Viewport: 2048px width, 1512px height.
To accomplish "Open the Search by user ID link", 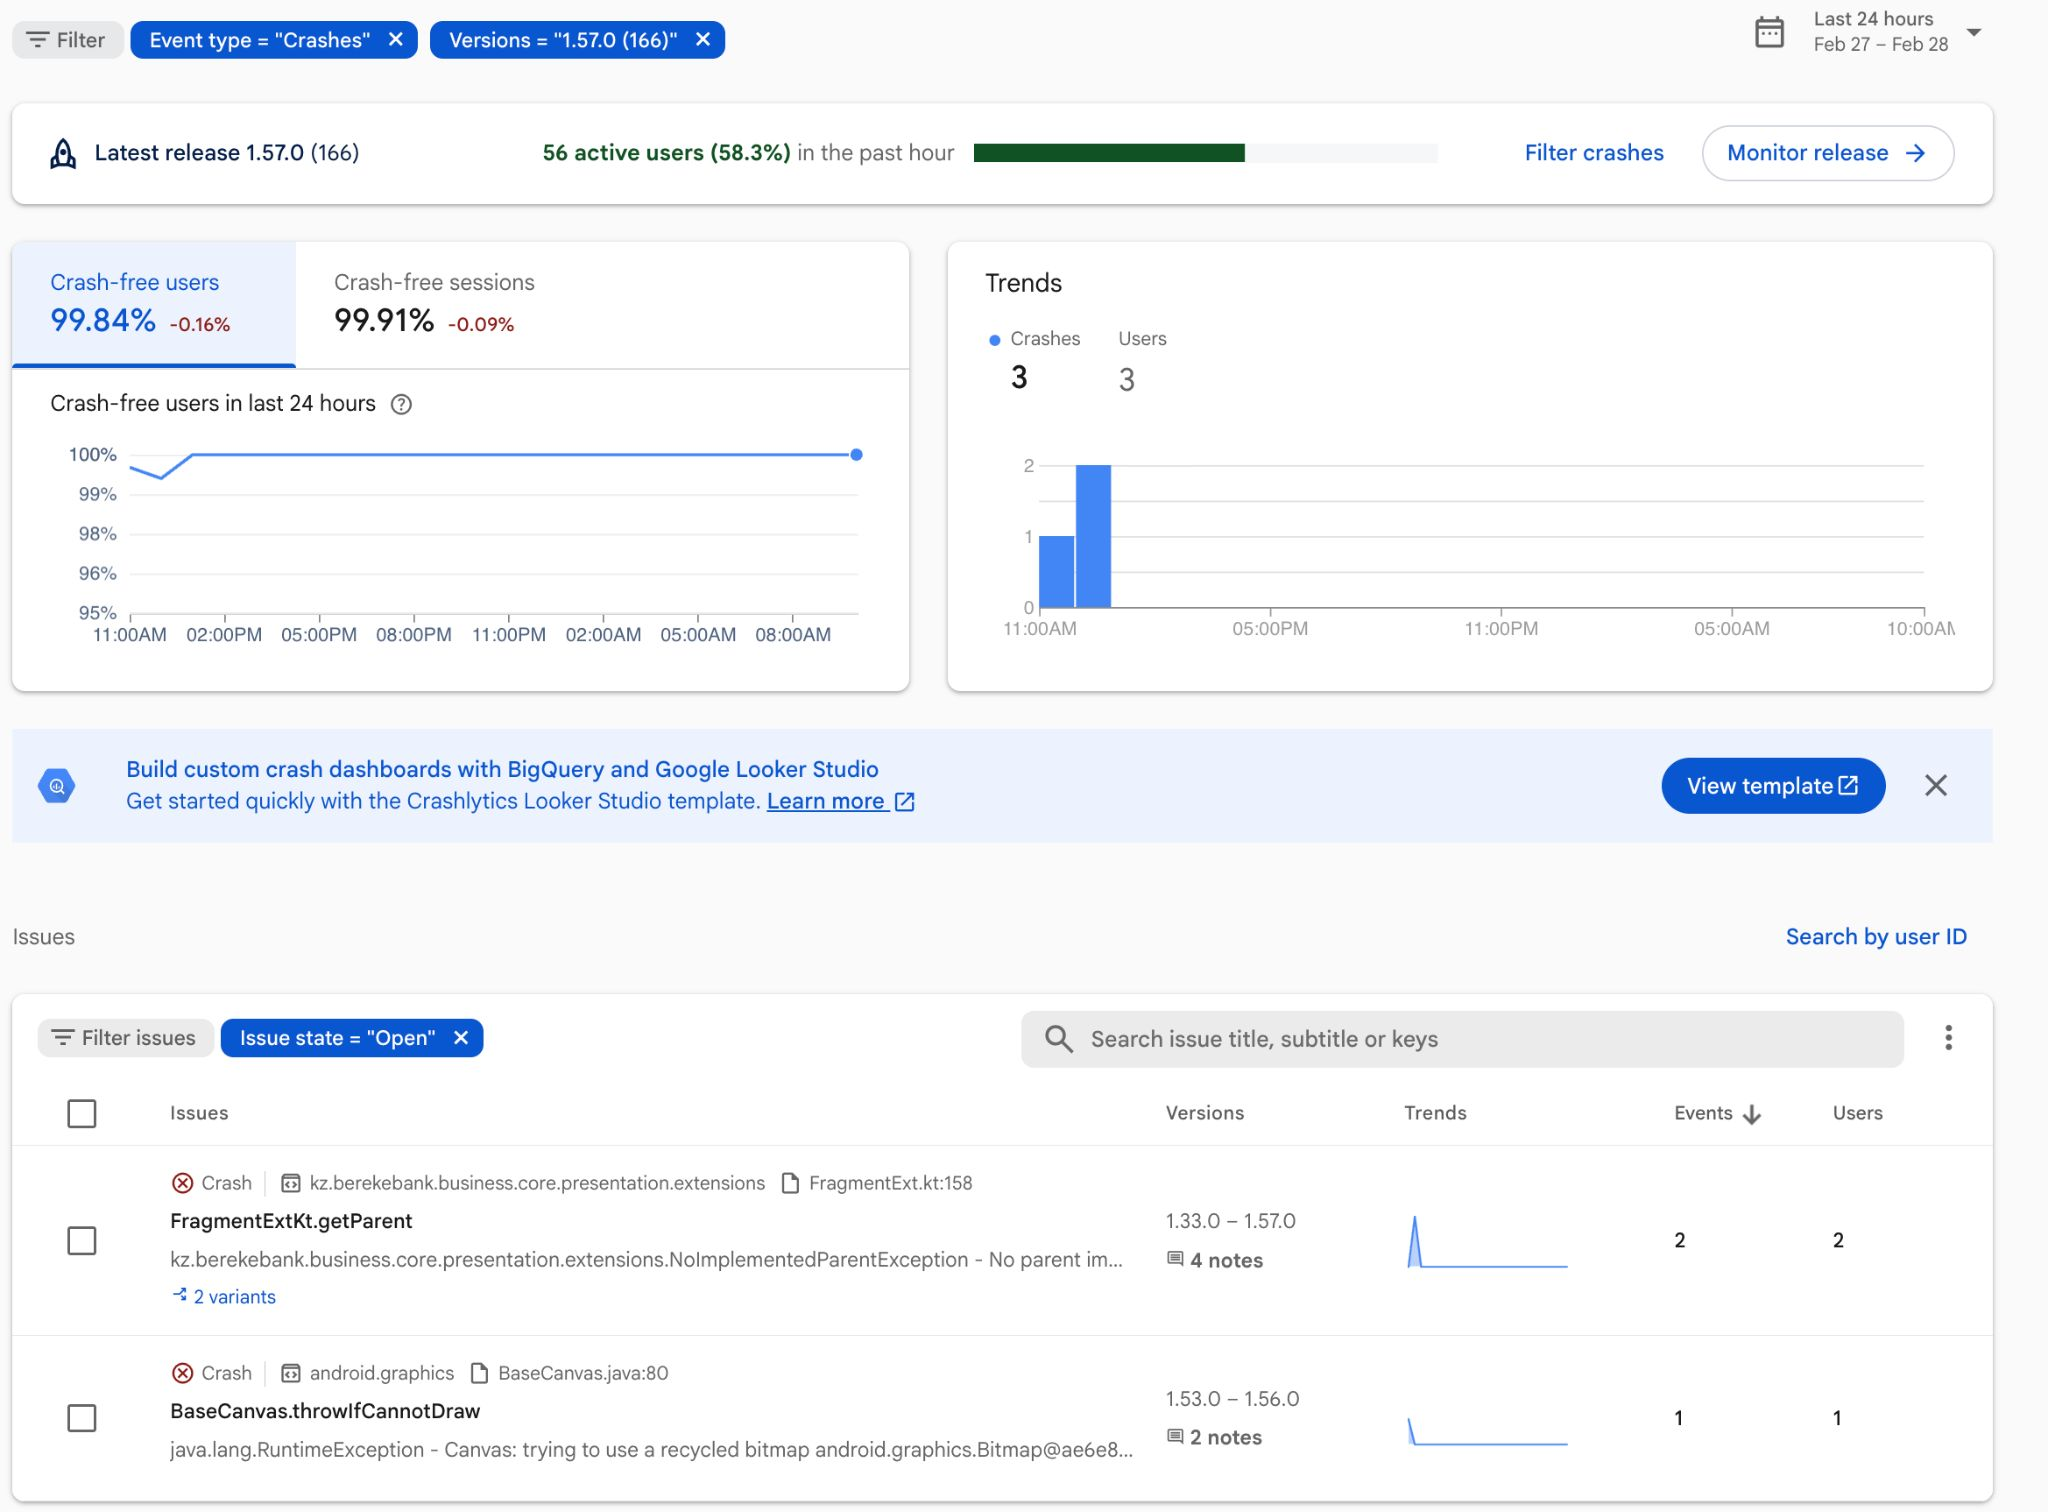I will [1875, 937].
